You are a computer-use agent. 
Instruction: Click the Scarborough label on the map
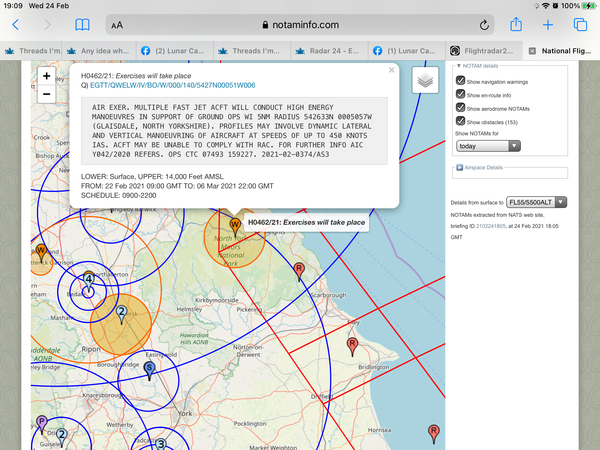[x=329, y=295]
